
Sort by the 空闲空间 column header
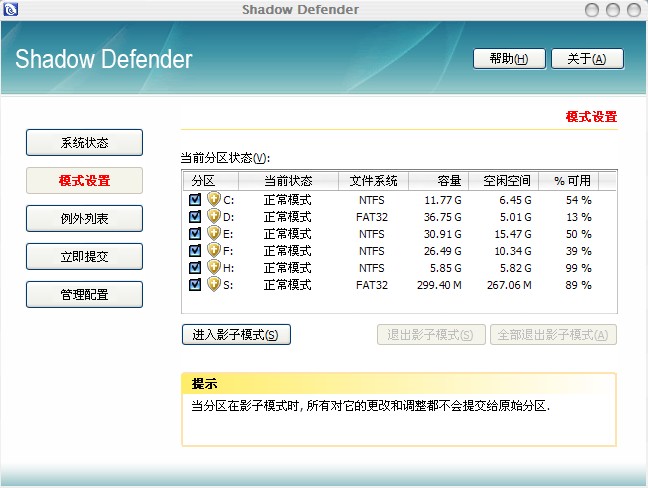pyautogui.click(x=503, y=181)
